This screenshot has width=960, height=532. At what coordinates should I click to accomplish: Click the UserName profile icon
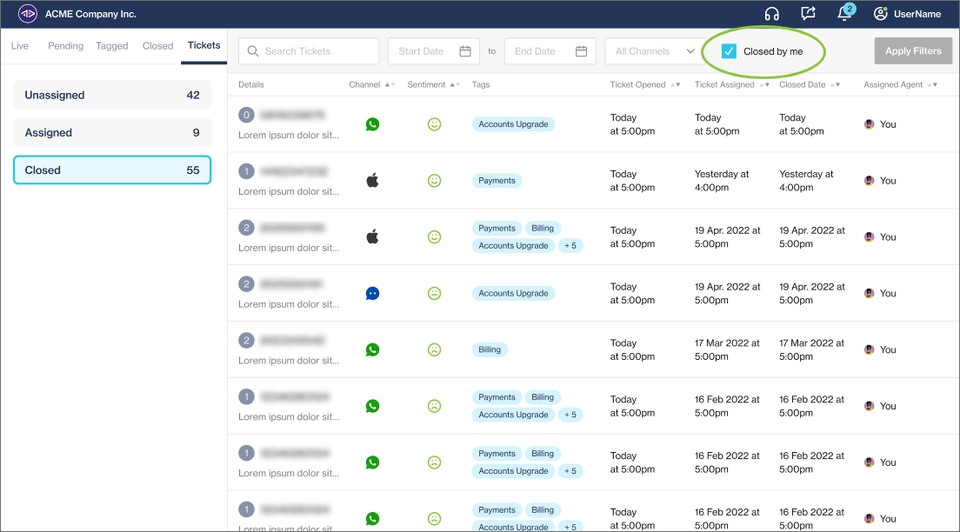[880, 14]
